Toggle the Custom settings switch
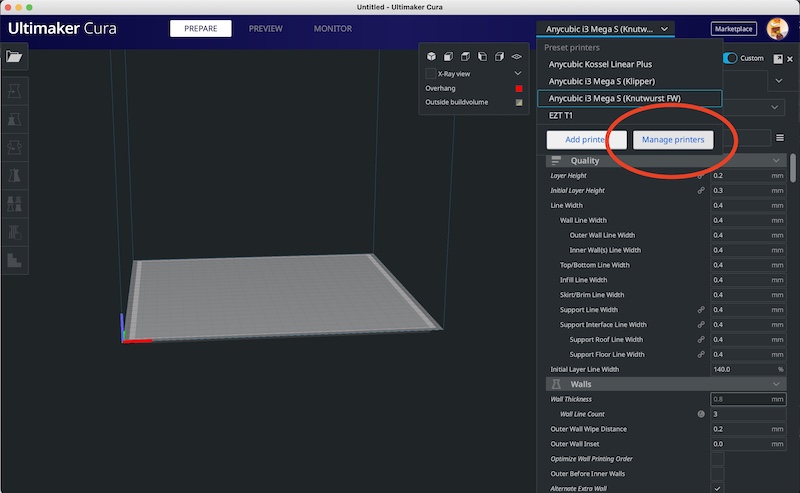This screenshot has height=493, width=800. [x=730, y=58]
